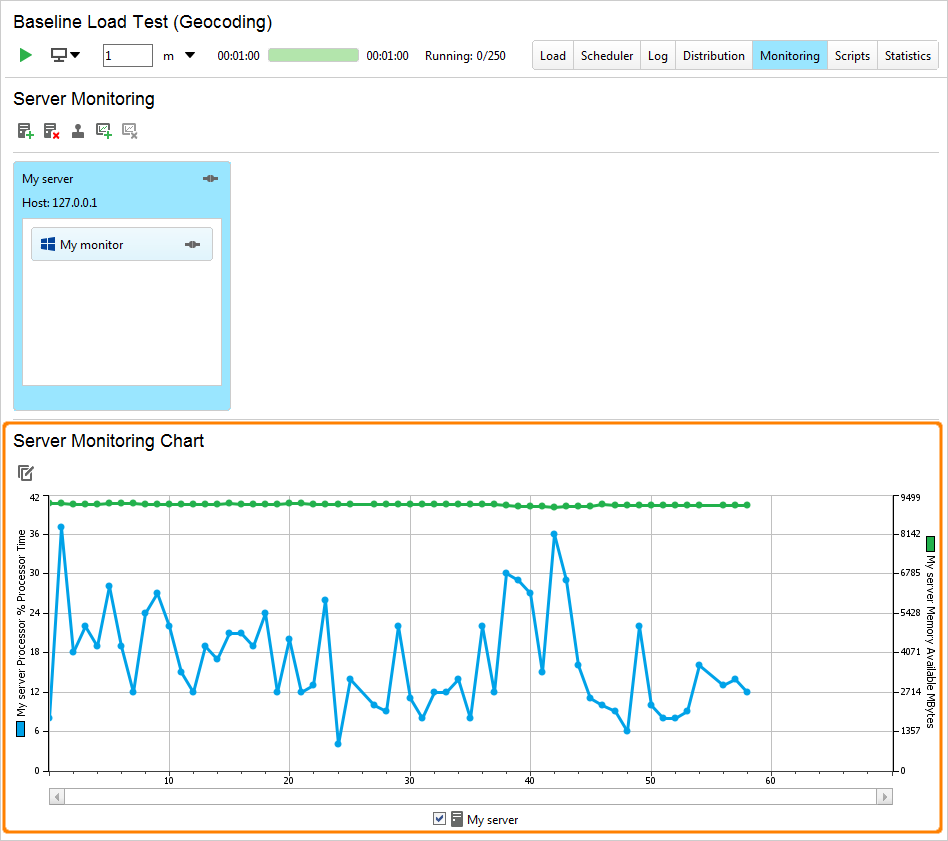Select the Add Monitor stamp icon
Viewport: 948px width, 841px height.
(78, 130)
